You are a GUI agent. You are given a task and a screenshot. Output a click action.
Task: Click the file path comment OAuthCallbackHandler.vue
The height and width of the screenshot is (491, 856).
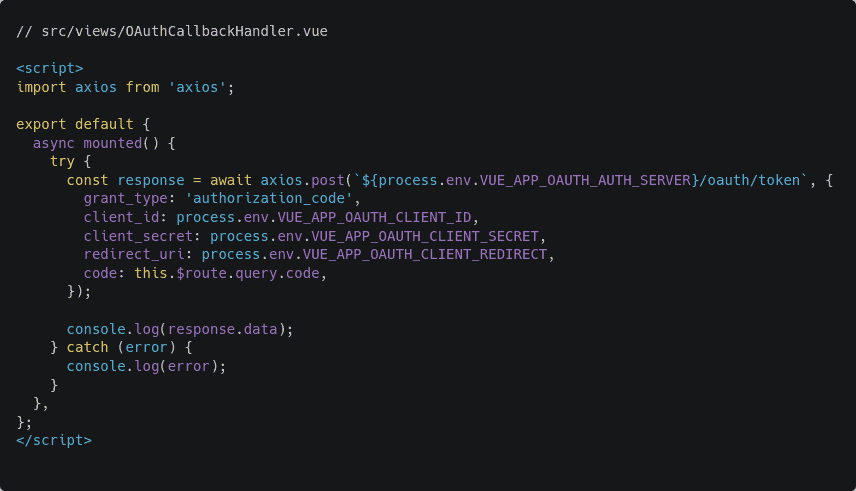[172, 32]
